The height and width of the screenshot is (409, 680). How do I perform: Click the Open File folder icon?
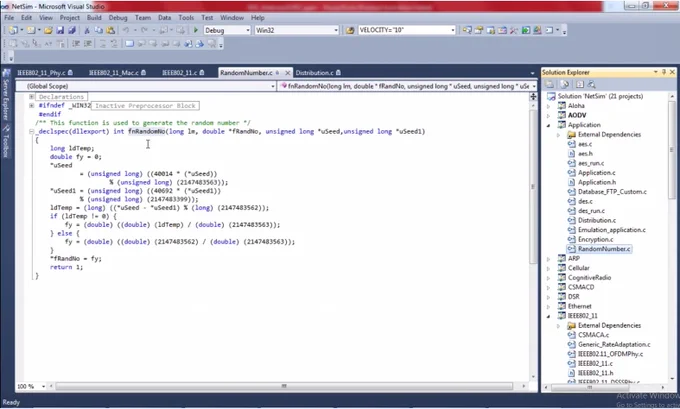pos(48,30)
